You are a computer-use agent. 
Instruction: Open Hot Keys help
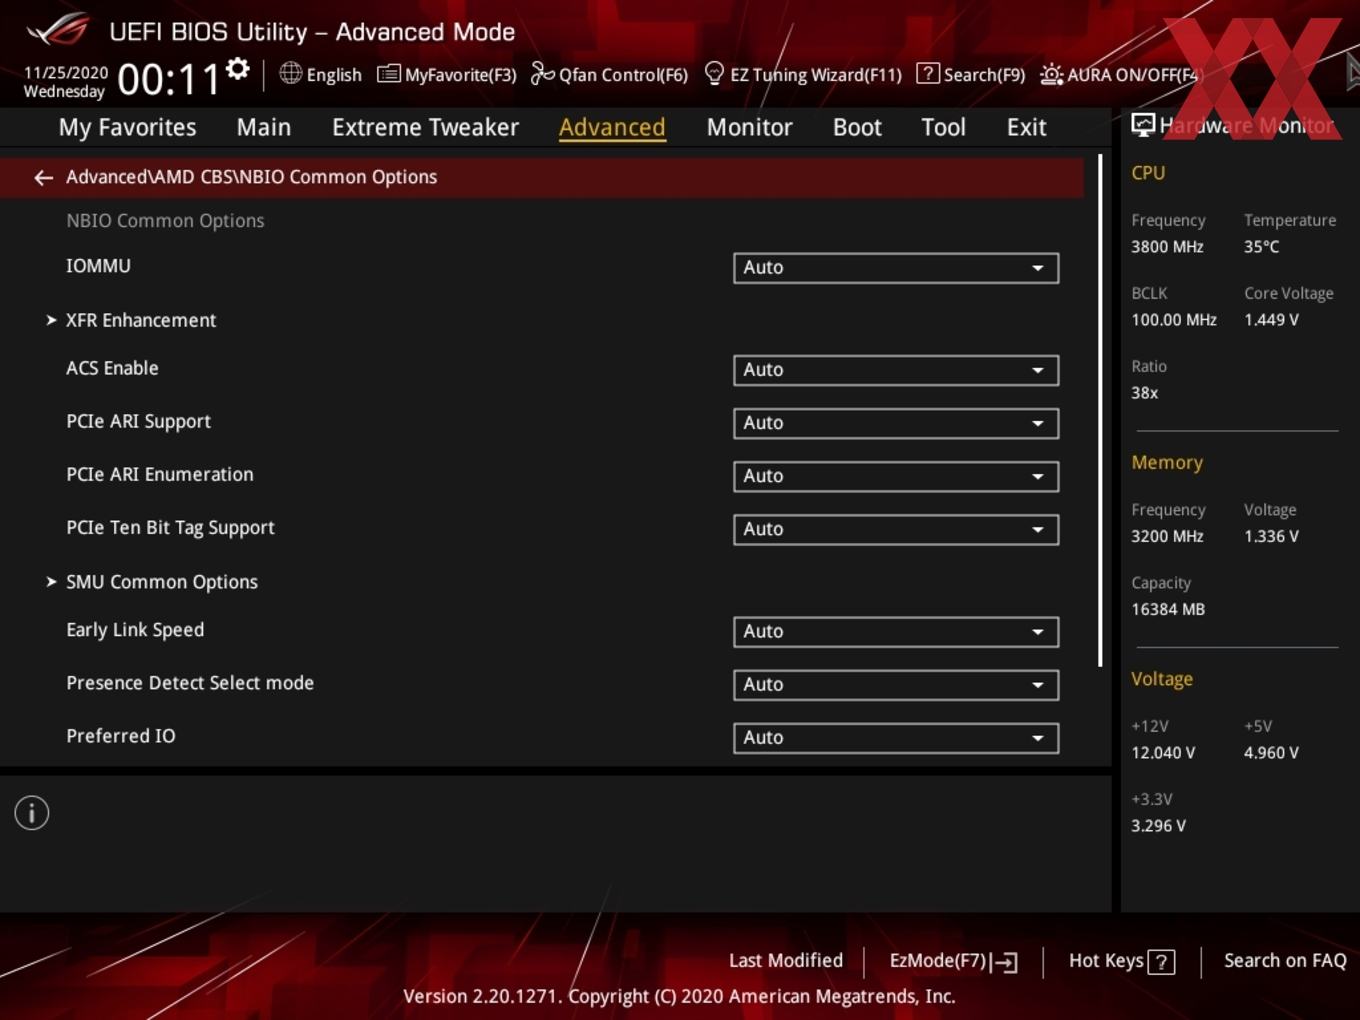(1121, 961)
